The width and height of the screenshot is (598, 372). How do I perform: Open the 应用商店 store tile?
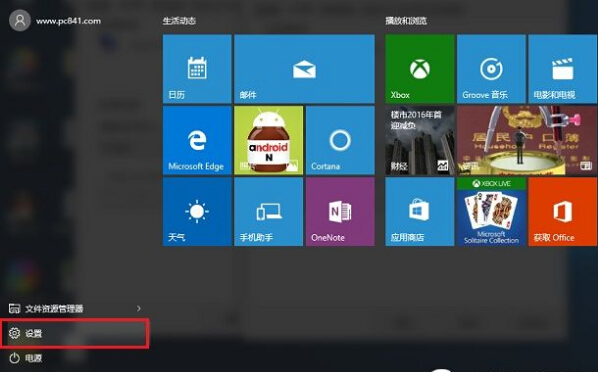[x=420, y=212]
